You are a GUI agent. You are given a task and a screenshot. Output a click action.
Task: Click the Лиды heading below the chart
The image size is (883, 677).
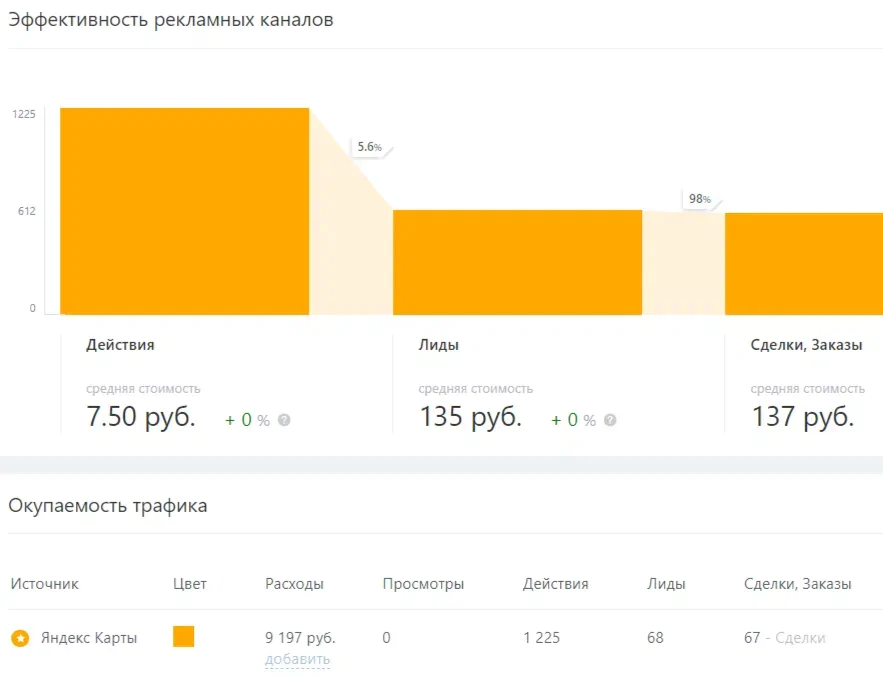(439, 345)
